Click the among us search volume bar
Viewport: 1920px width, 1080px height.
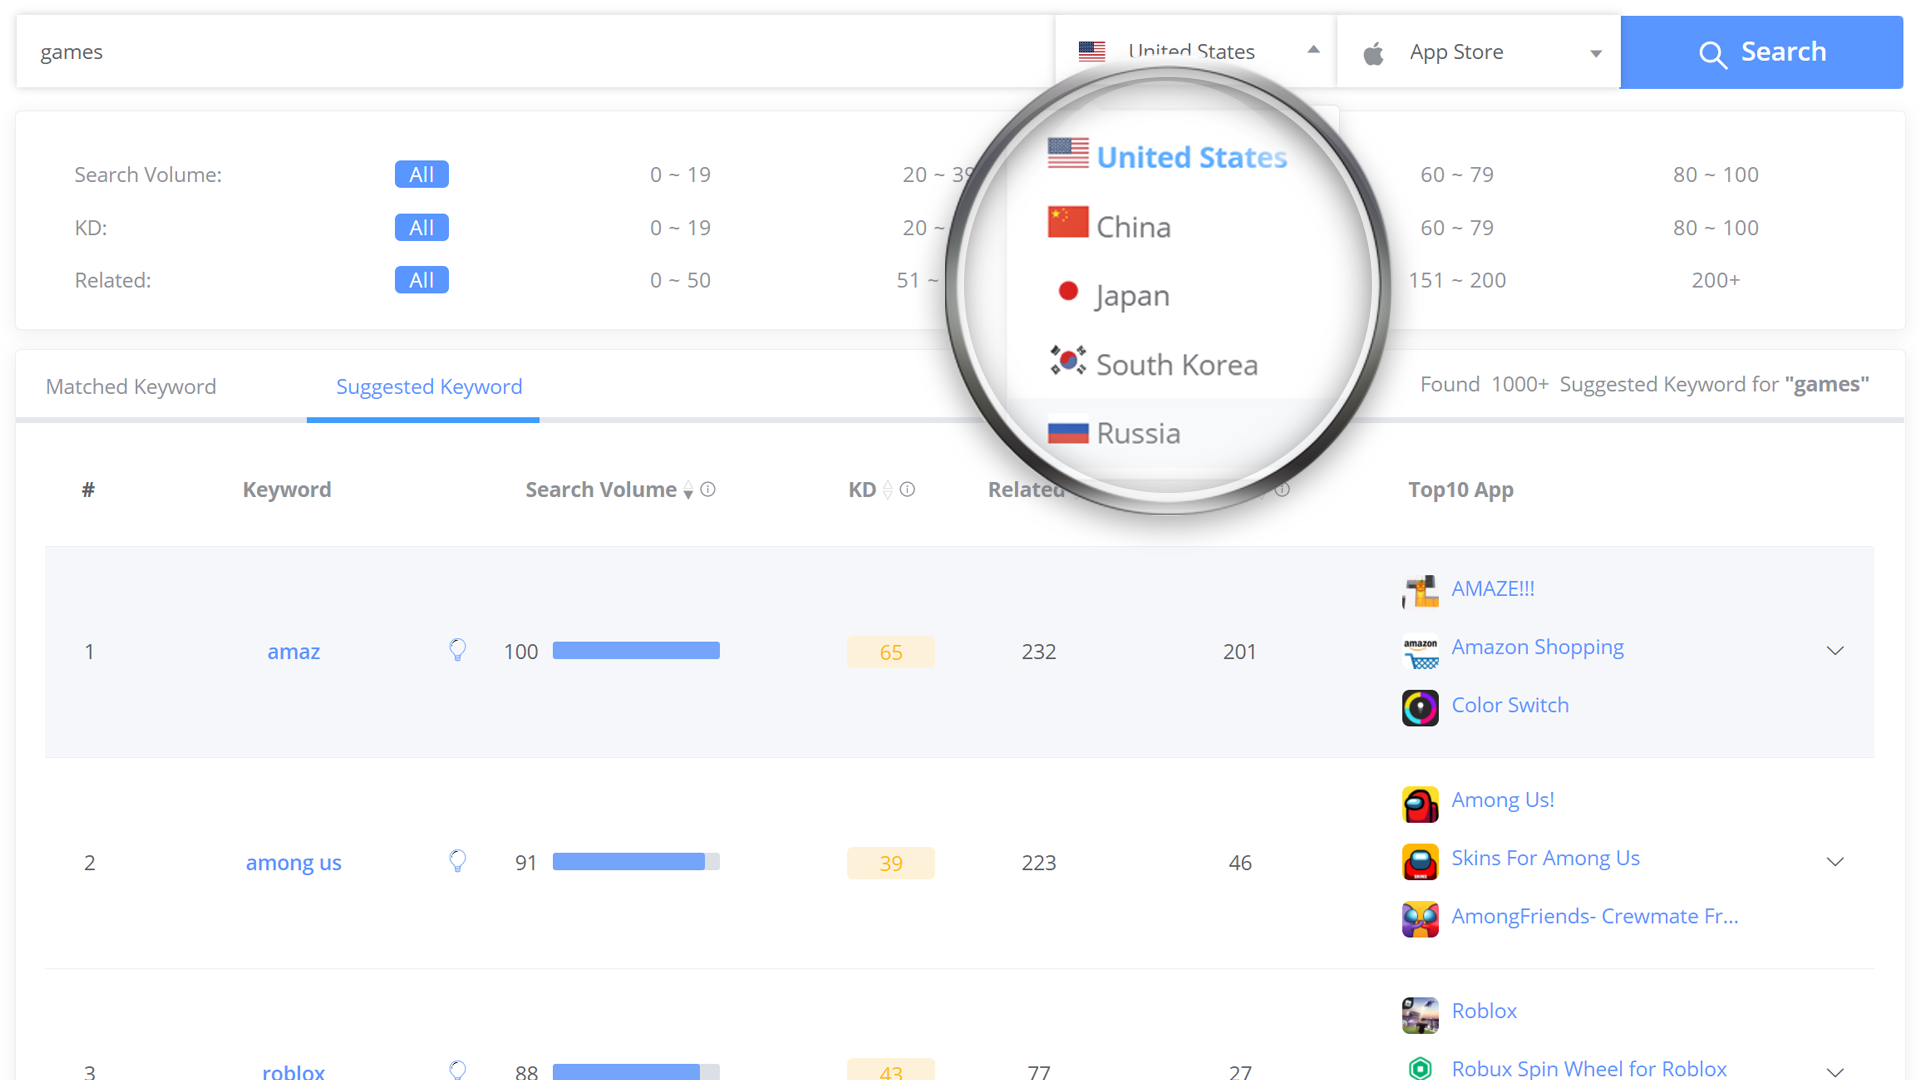[636, 862]
